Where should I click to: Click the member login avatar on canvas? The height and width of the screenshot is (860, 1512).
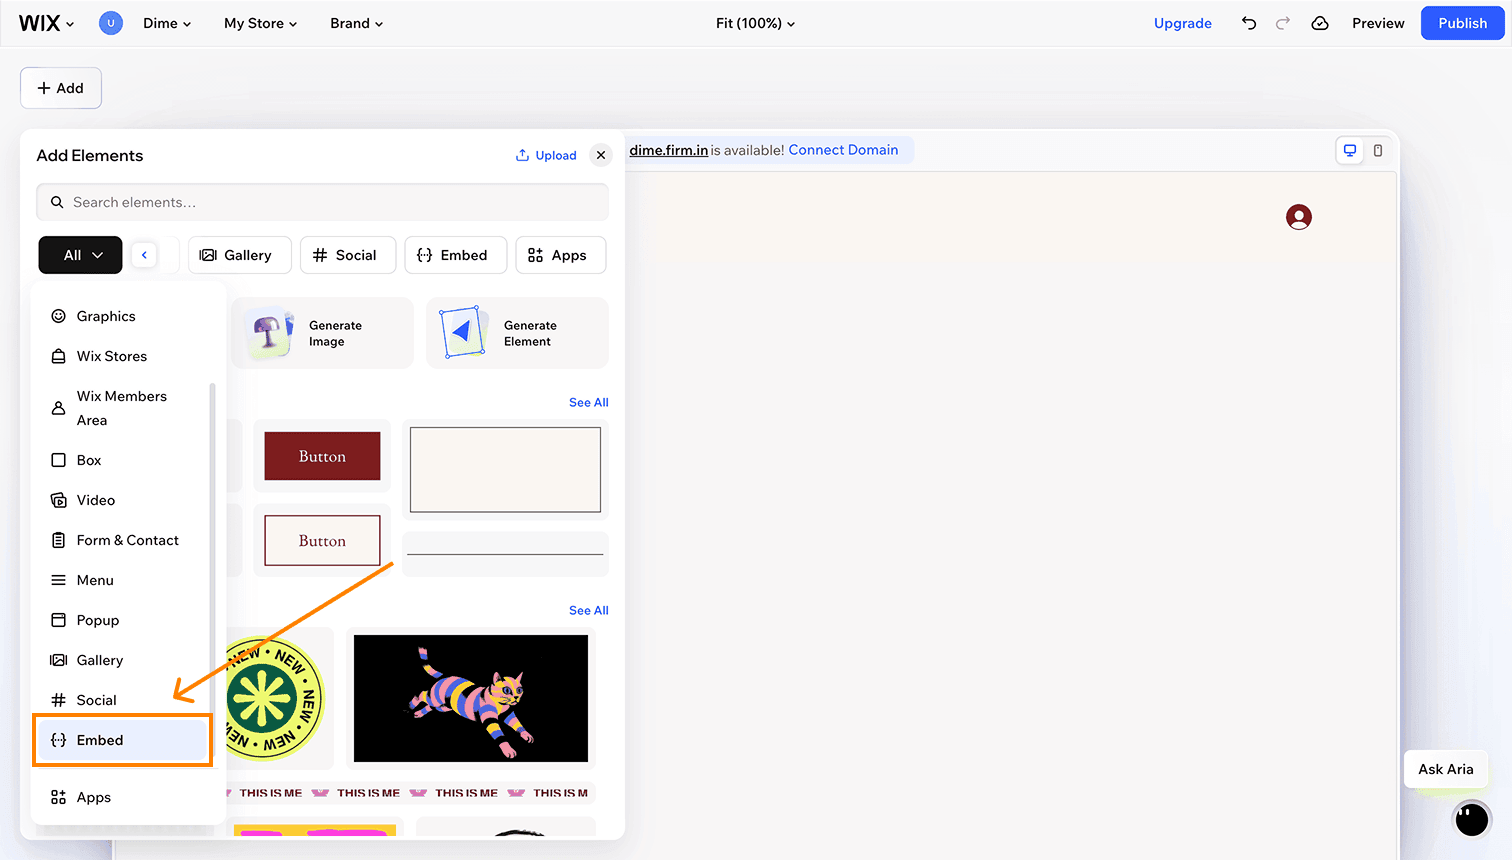1299,217
